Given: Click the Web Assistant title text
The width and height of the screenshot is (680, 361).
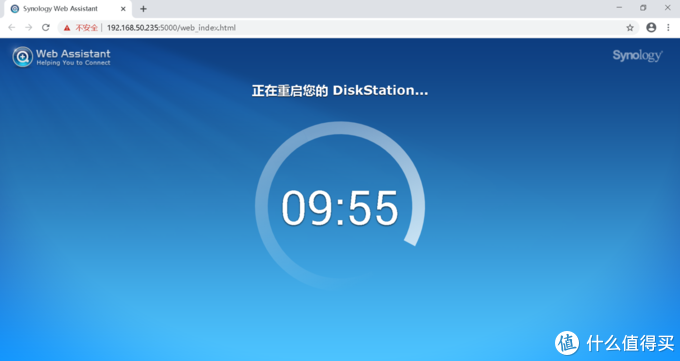Looking at the screenshot, I should coord(73,53).
